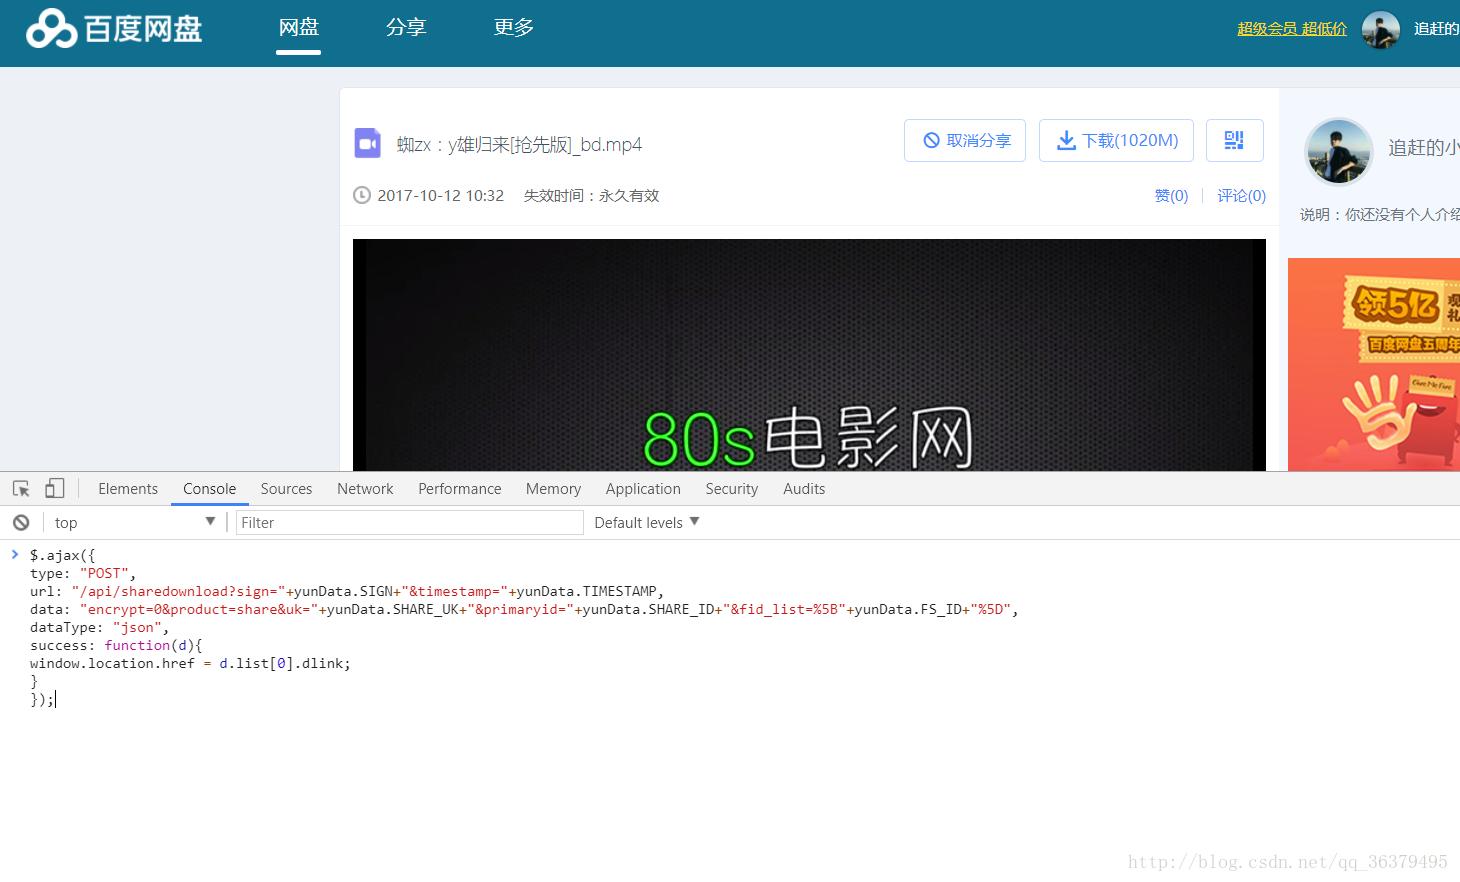Toggle the device toolbar in DevTools

click(55, 488)
